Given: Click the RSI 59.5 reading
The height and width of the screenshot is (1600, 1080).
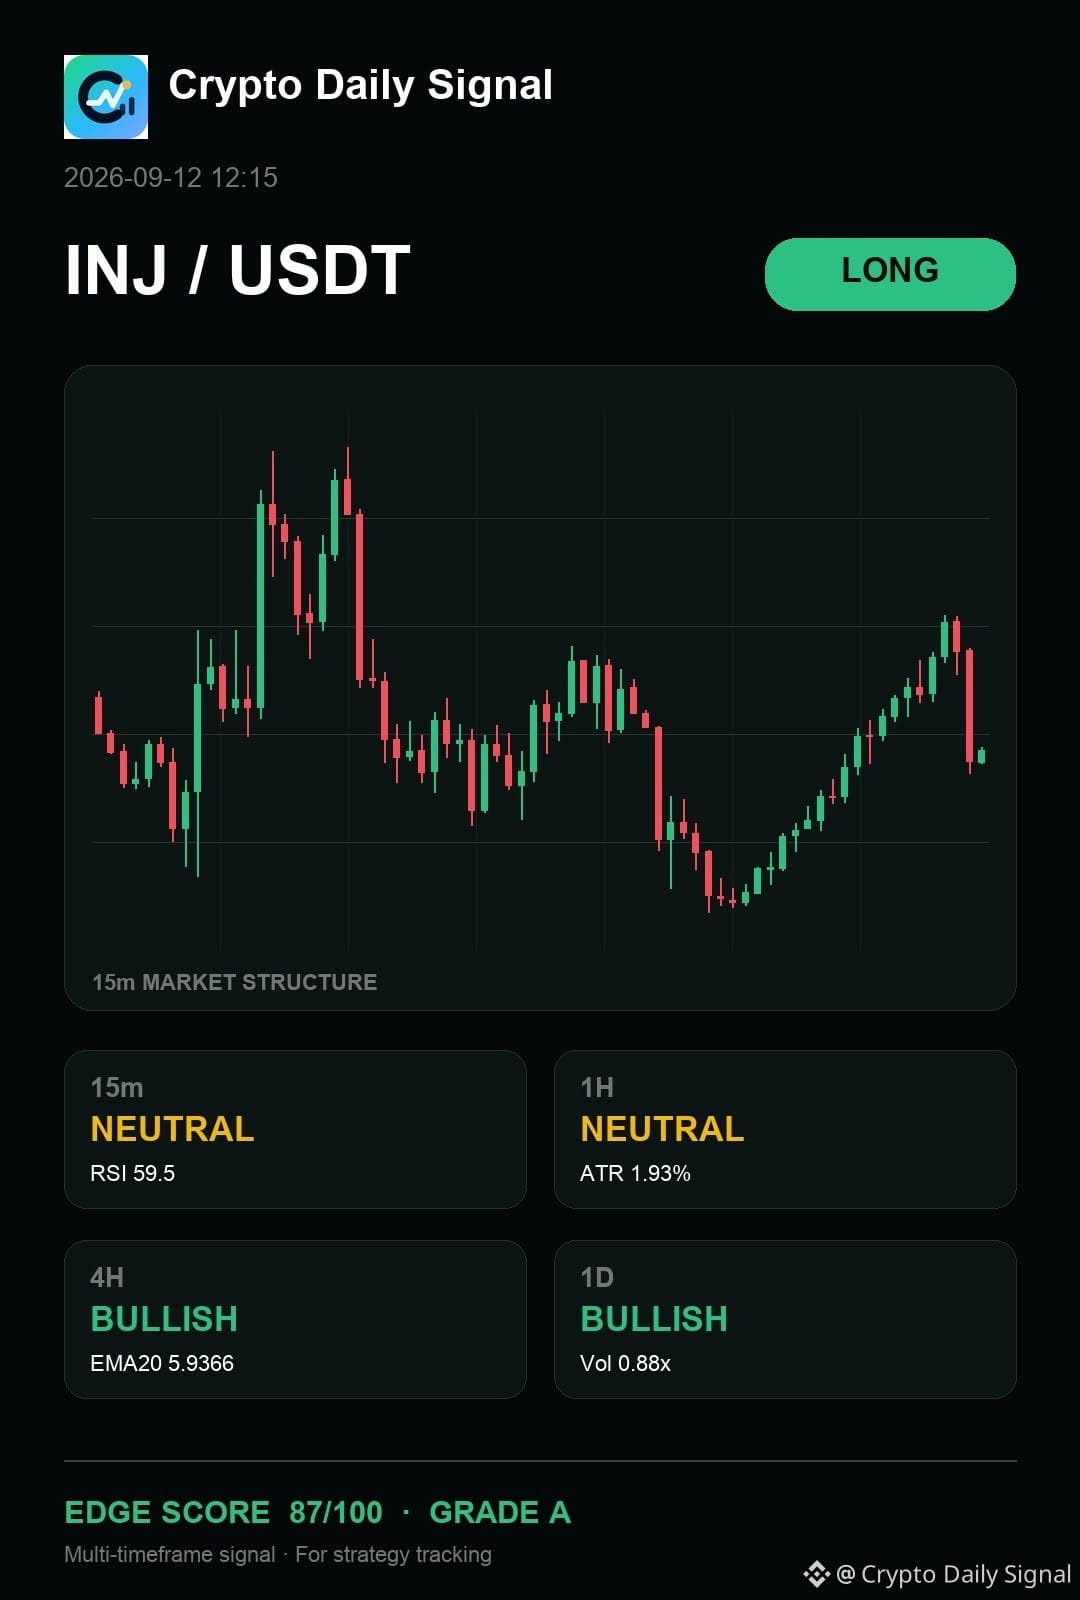Looking at the screenshot, I should (x=133, y=1173).
